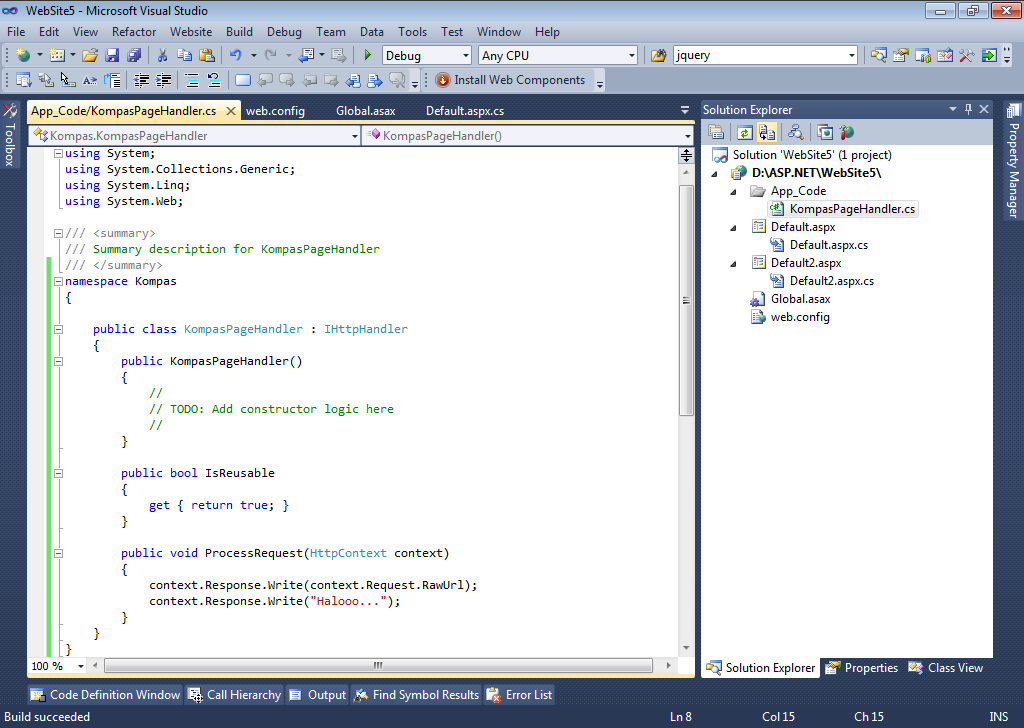Click the editor vertical scrollbar thumb
Image resolution: width=1024 pixels, height=728 pixels.
tap(686, 300)
